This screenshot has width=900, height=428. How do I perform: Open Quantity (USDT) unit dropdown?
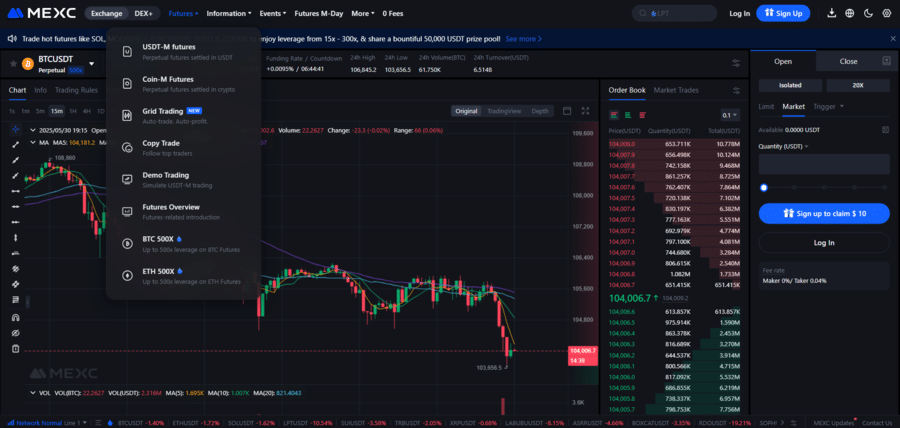783,146
